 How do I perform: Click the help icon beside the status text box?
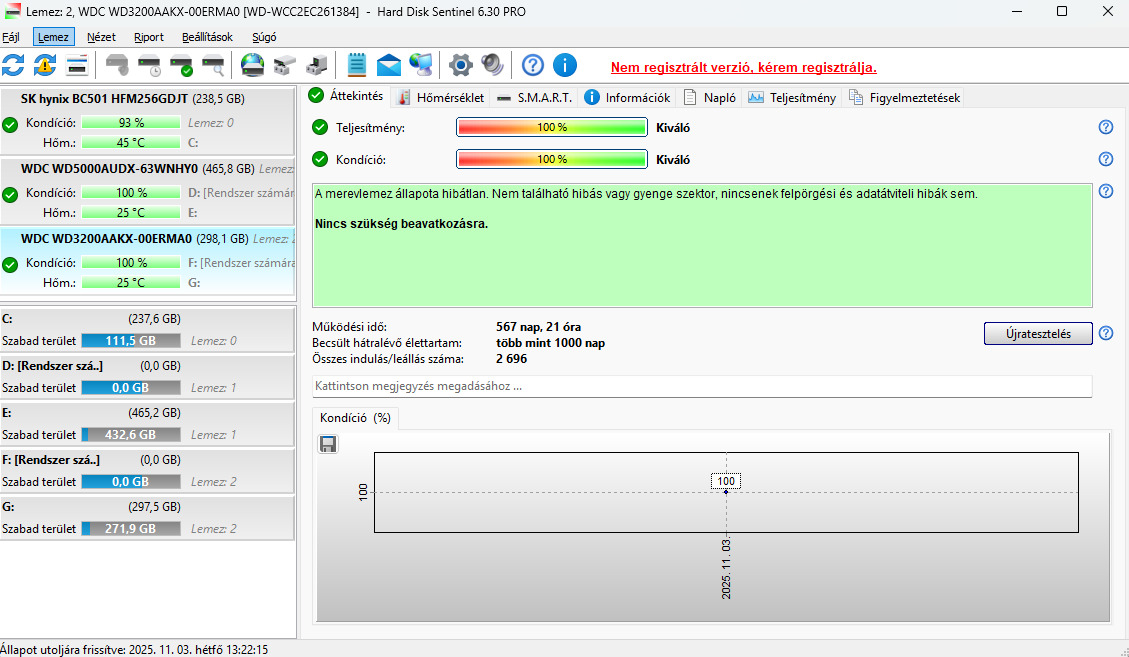[x=1106, y=191]
